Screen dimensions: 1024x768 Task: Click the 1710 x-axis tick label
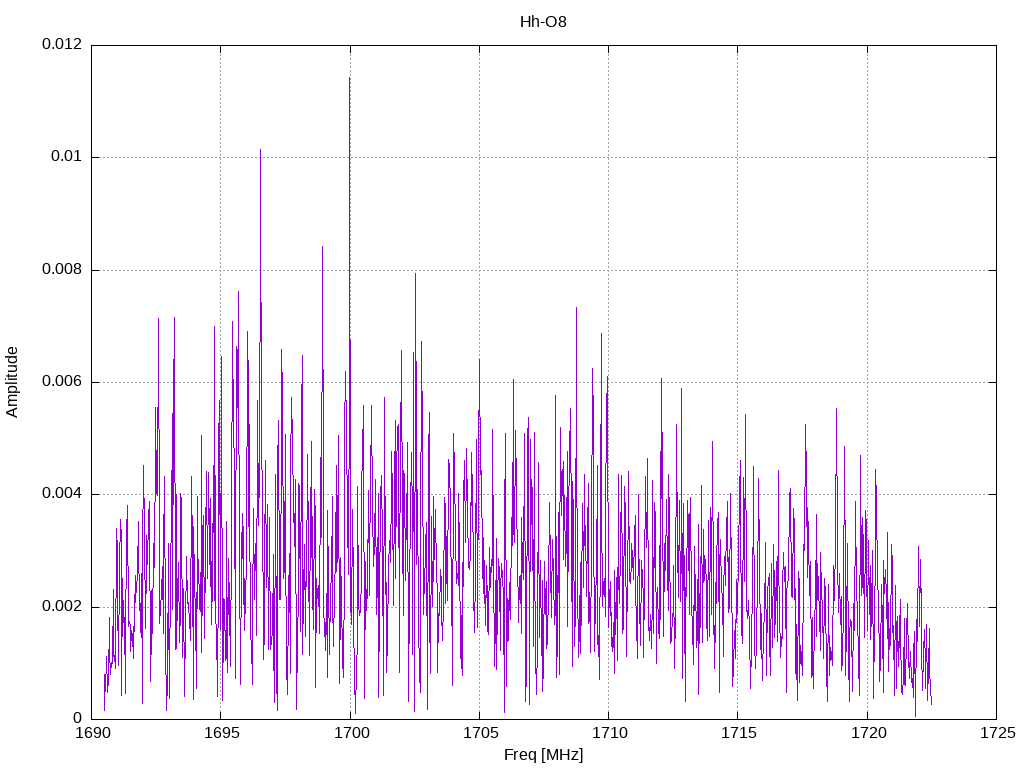pos(610,733)
